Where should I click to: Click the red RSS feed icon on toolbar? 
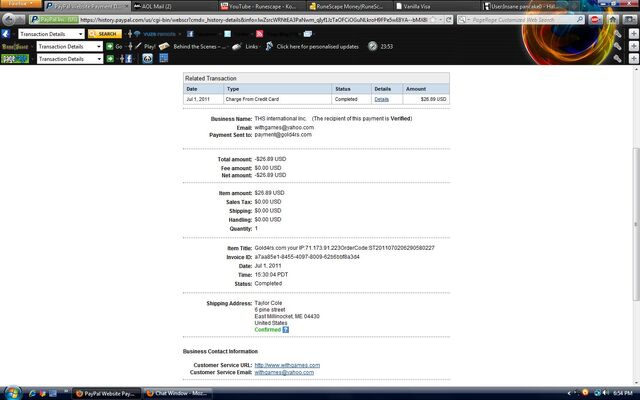pyautogui.click(x=260, y=34)
